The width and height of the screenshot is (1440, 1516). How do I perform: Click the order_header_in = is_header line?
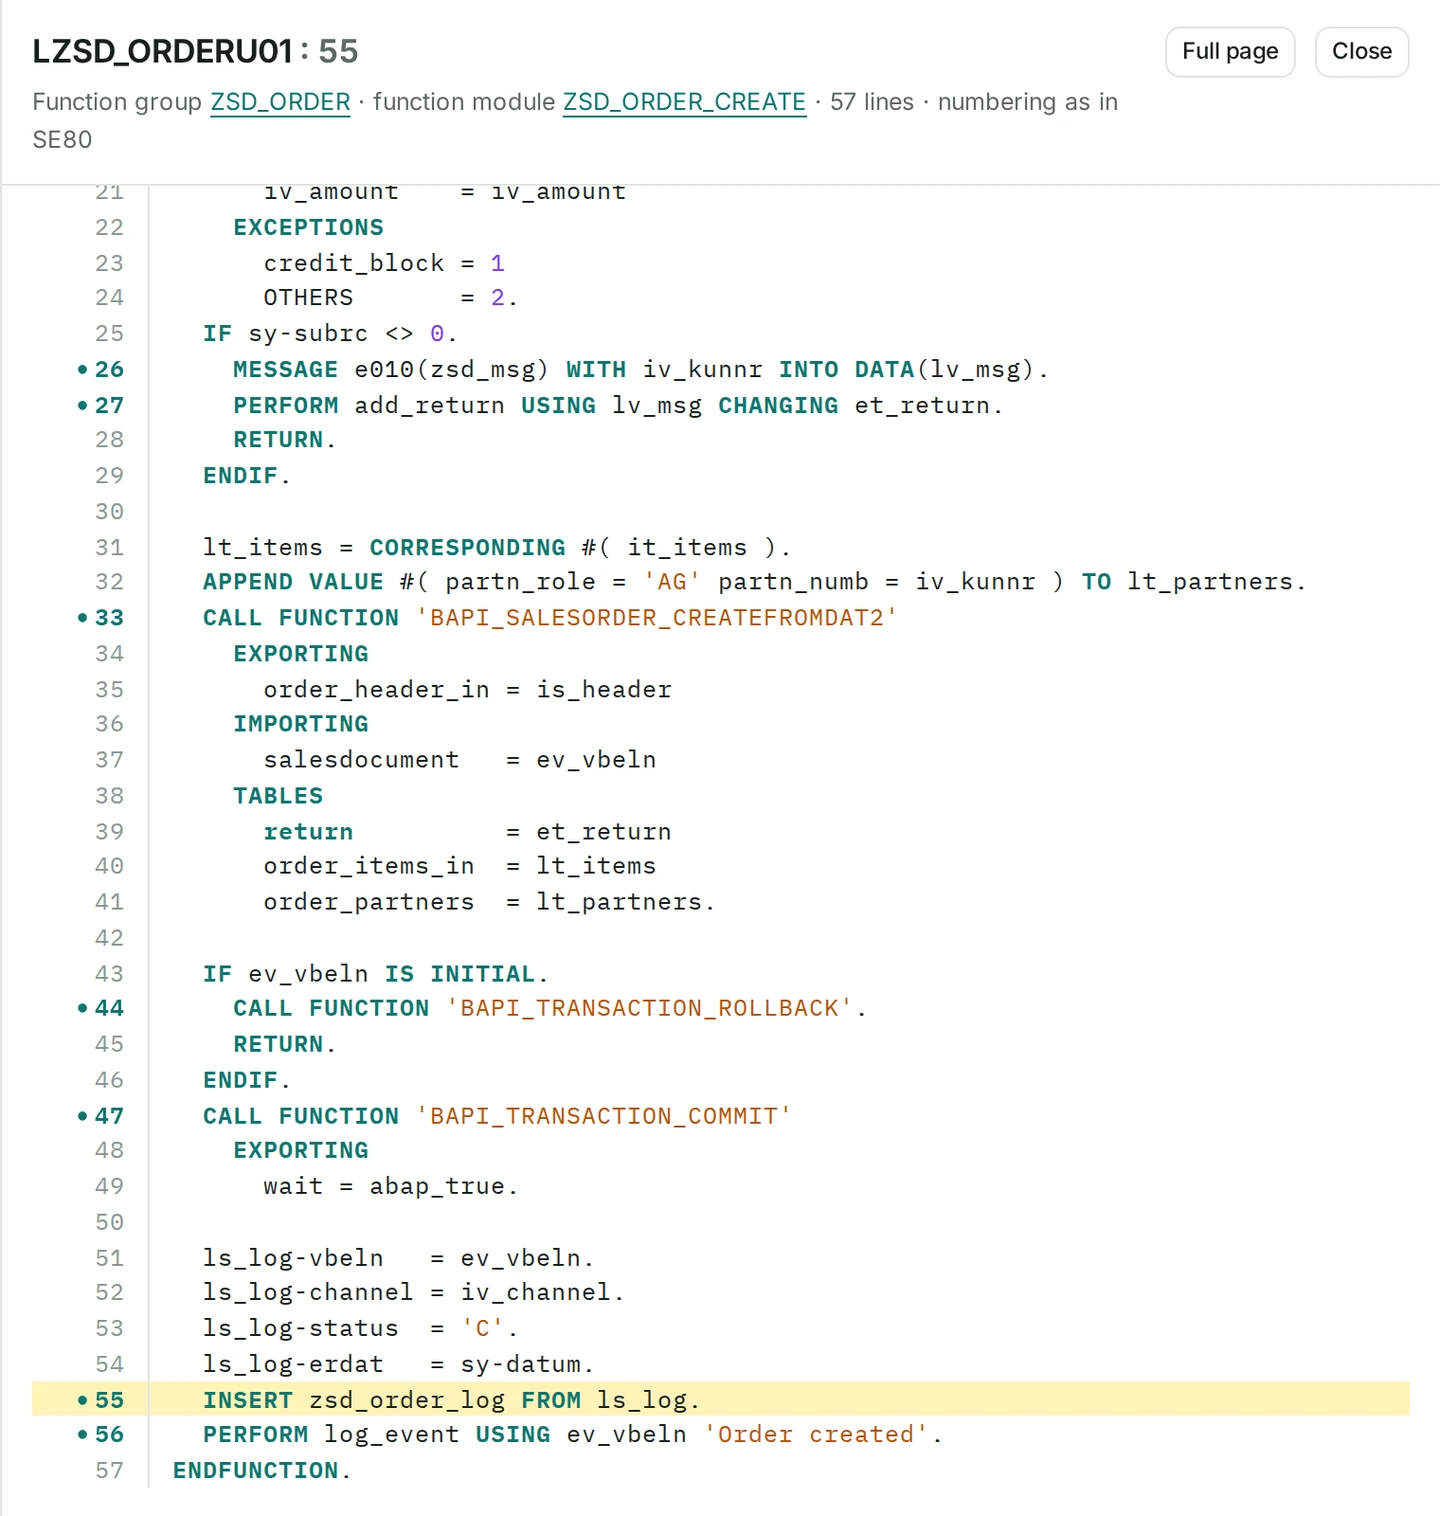click(467, 689)
